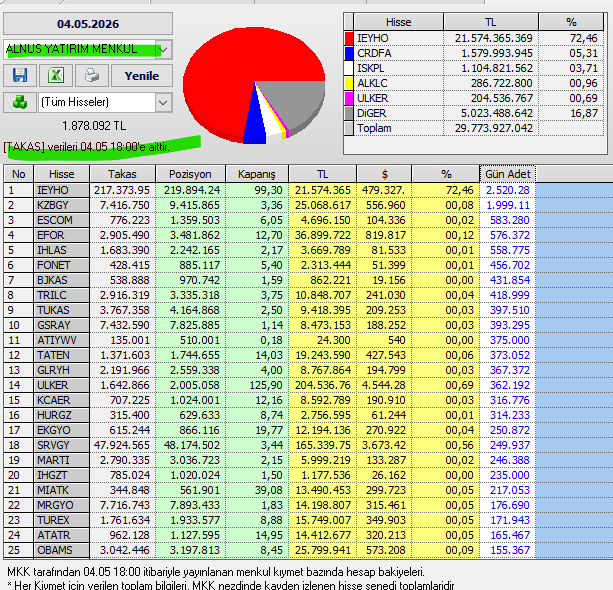Click the pie chart

coord(254,84)
